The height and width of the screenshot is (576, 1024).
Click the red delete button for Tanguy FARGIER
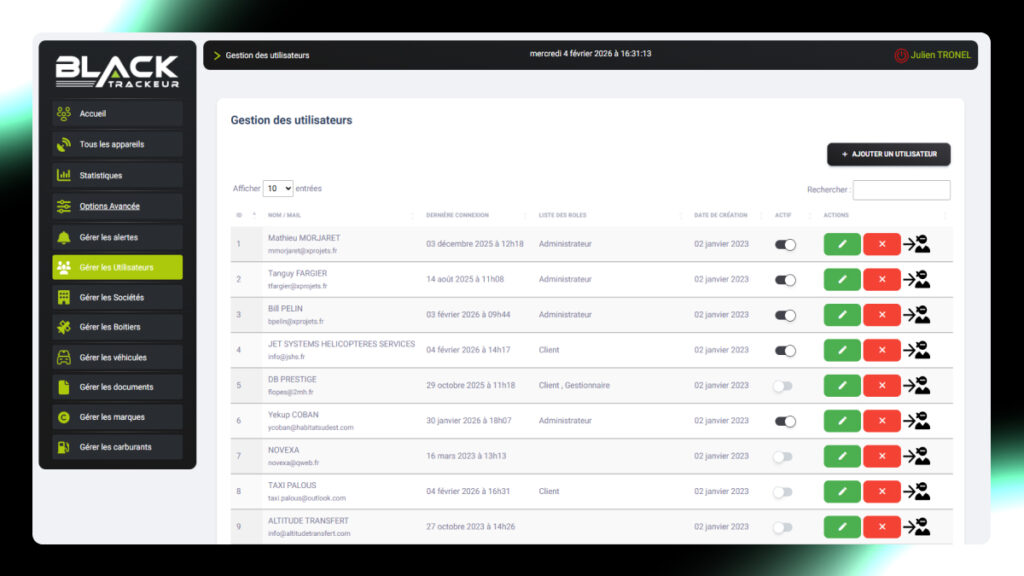tap(881, 279)
